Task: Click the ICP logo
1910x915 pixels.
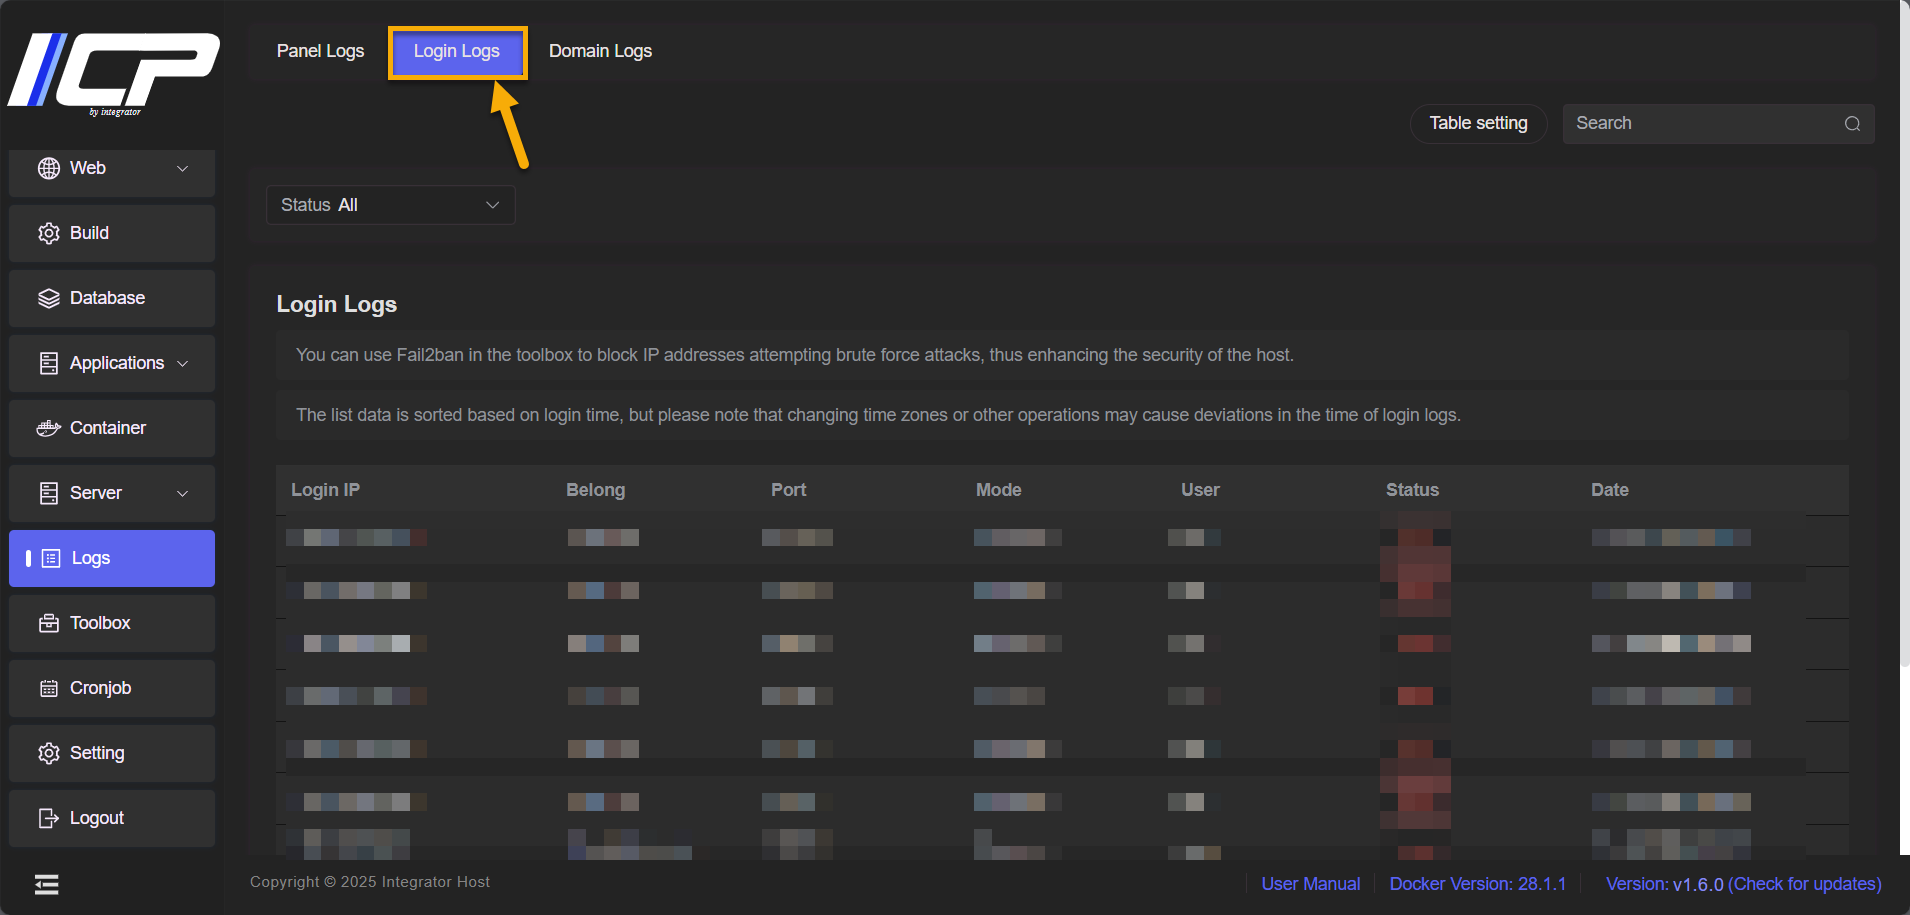Action: click(113, 73)
